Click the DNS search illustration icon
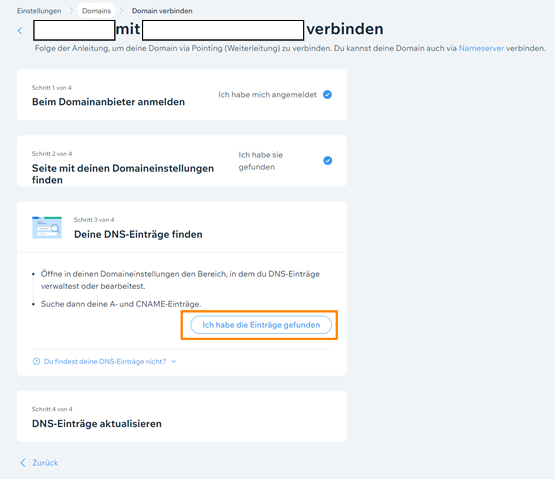The image size is (555, 479). (x=47, y=227)
